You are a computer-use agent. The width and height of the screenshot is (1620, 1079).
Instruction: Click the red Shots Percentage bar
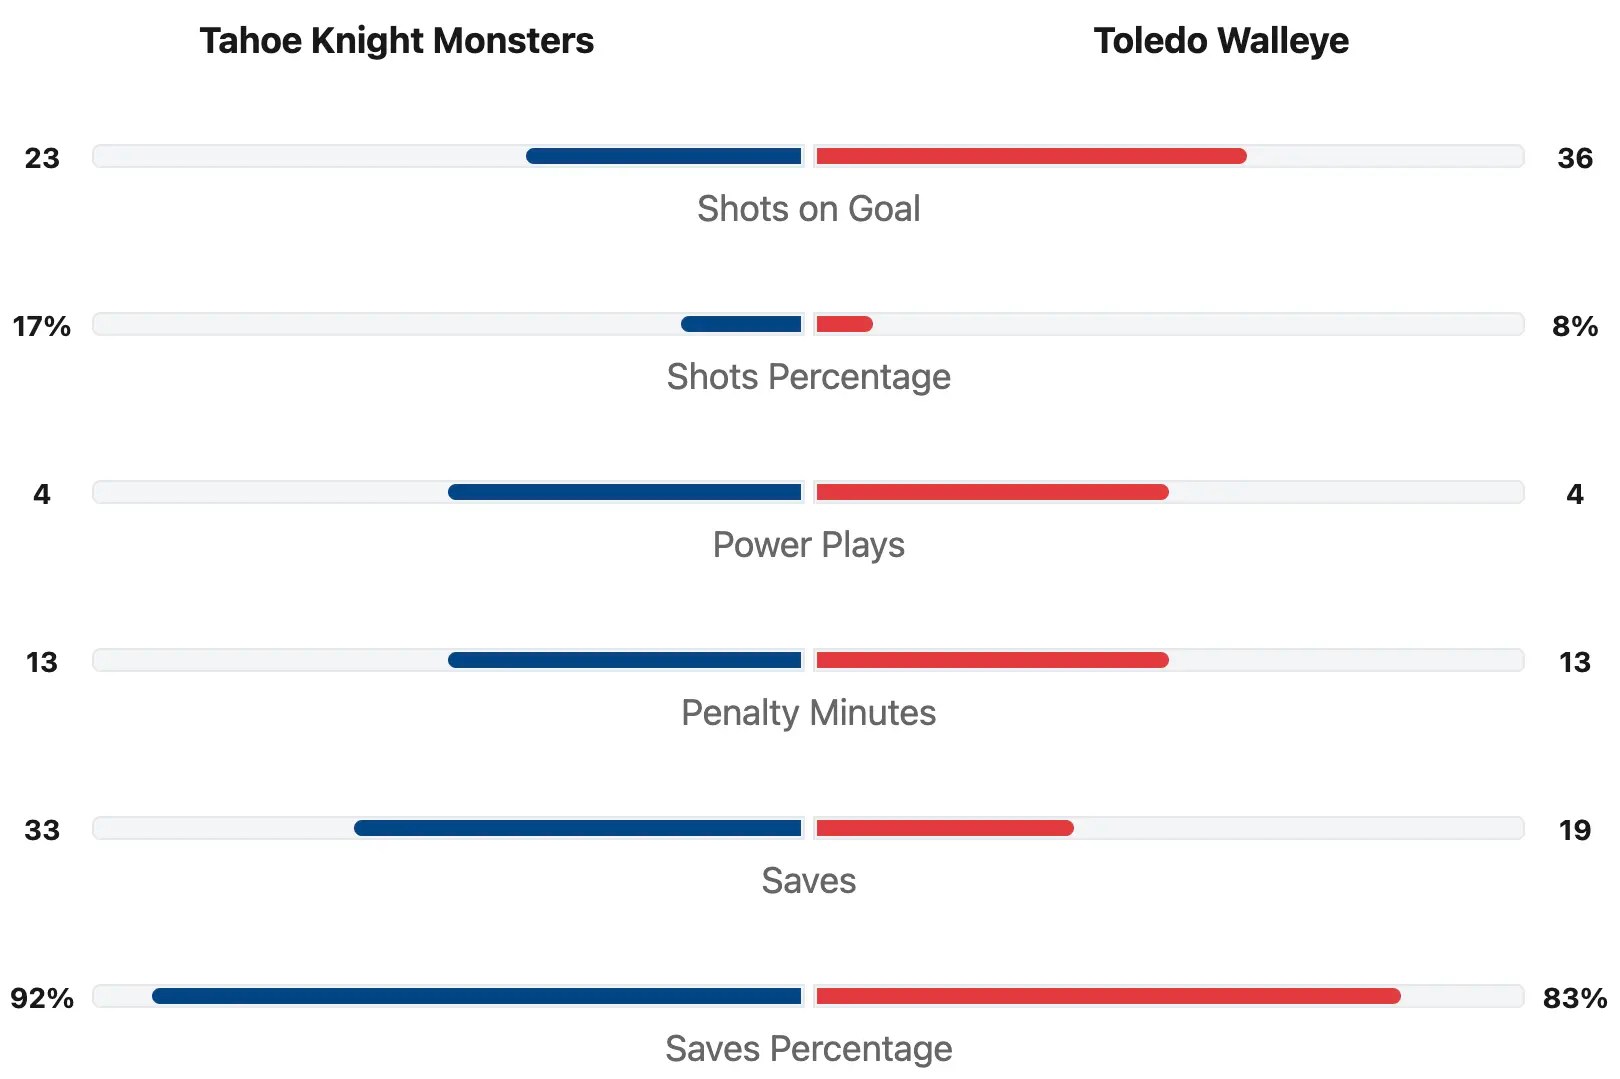[x=844, y=324]
